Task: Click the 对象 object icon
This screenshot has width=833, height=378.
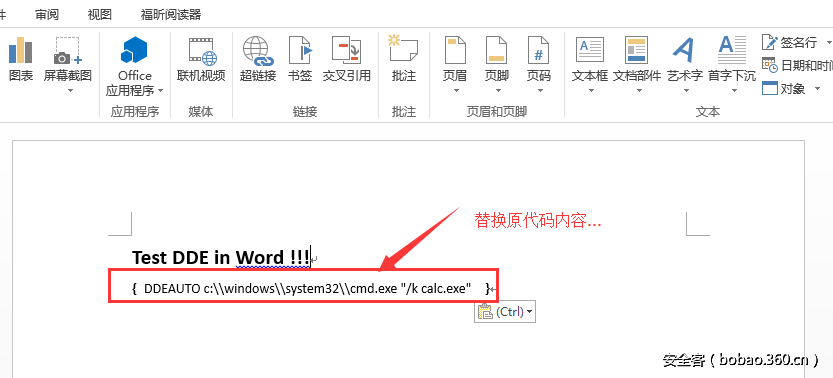Action: click(770, 88)
